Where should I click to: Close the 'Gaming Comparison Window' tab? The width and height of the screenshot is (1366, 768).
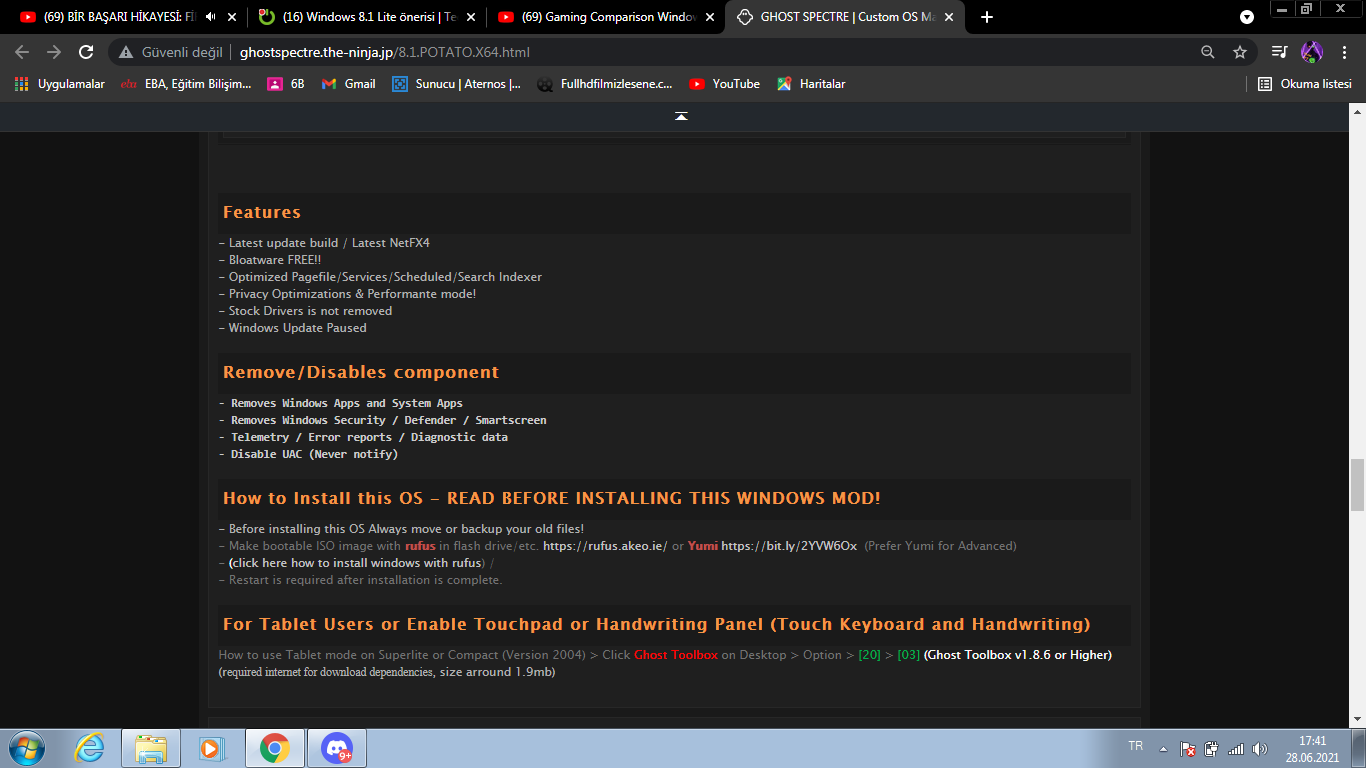coord(710,17)
